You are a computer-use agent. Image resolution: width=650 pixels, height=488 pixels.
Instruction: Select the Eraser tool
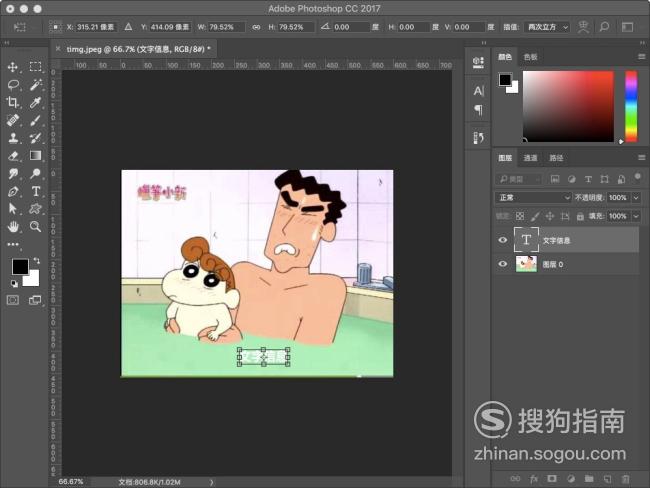13,156
